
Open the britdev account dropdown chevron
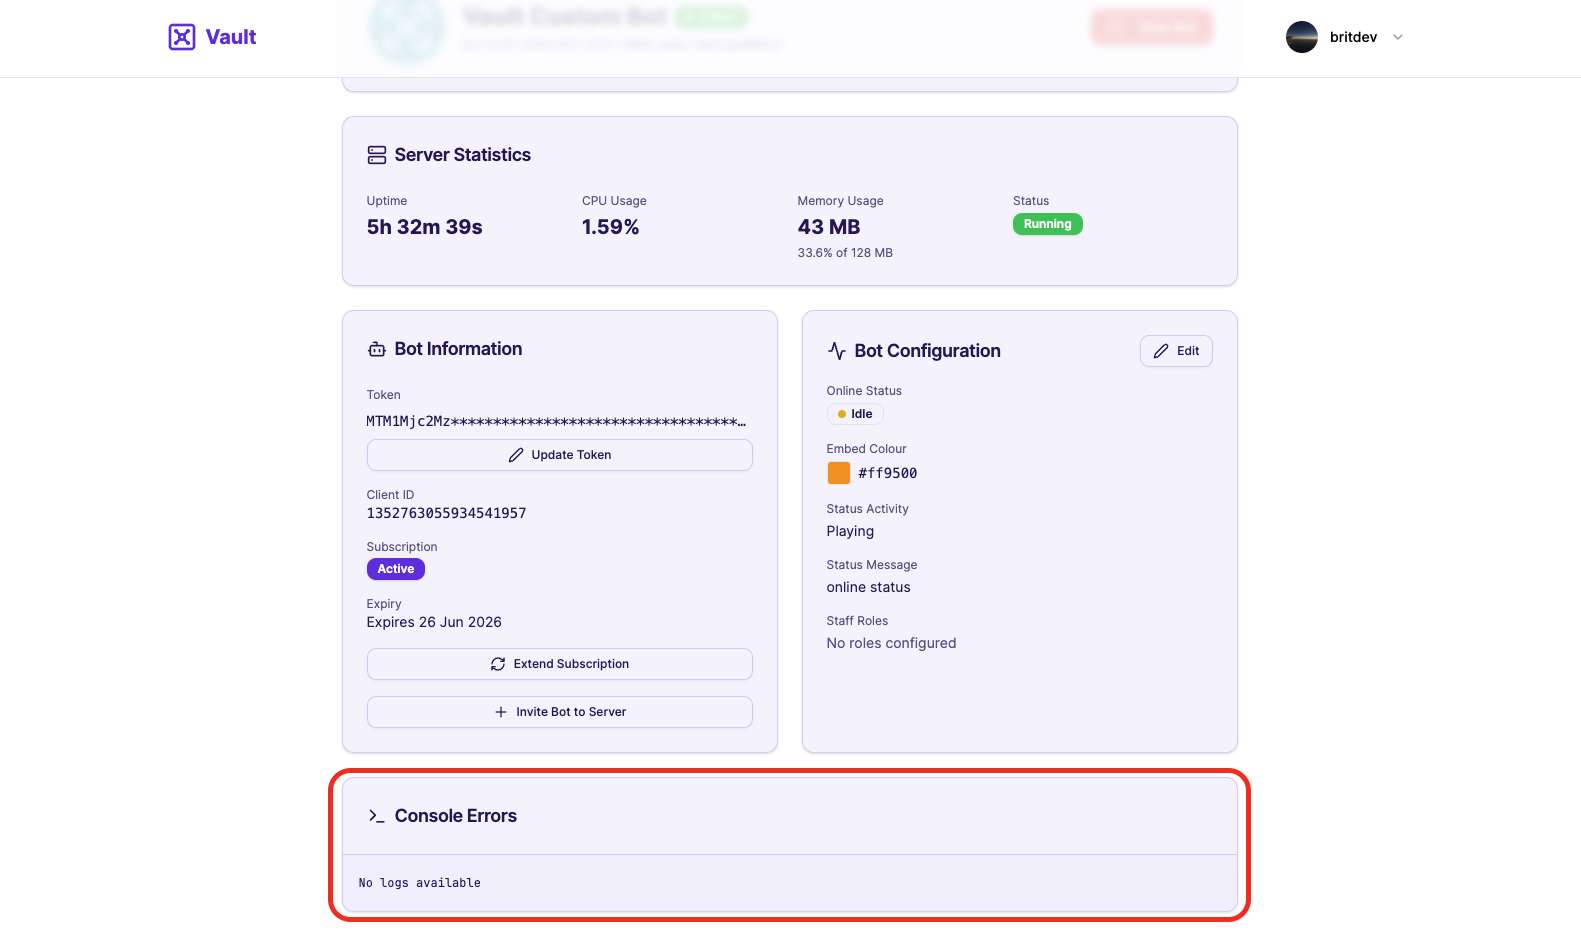pos(1398,37)
